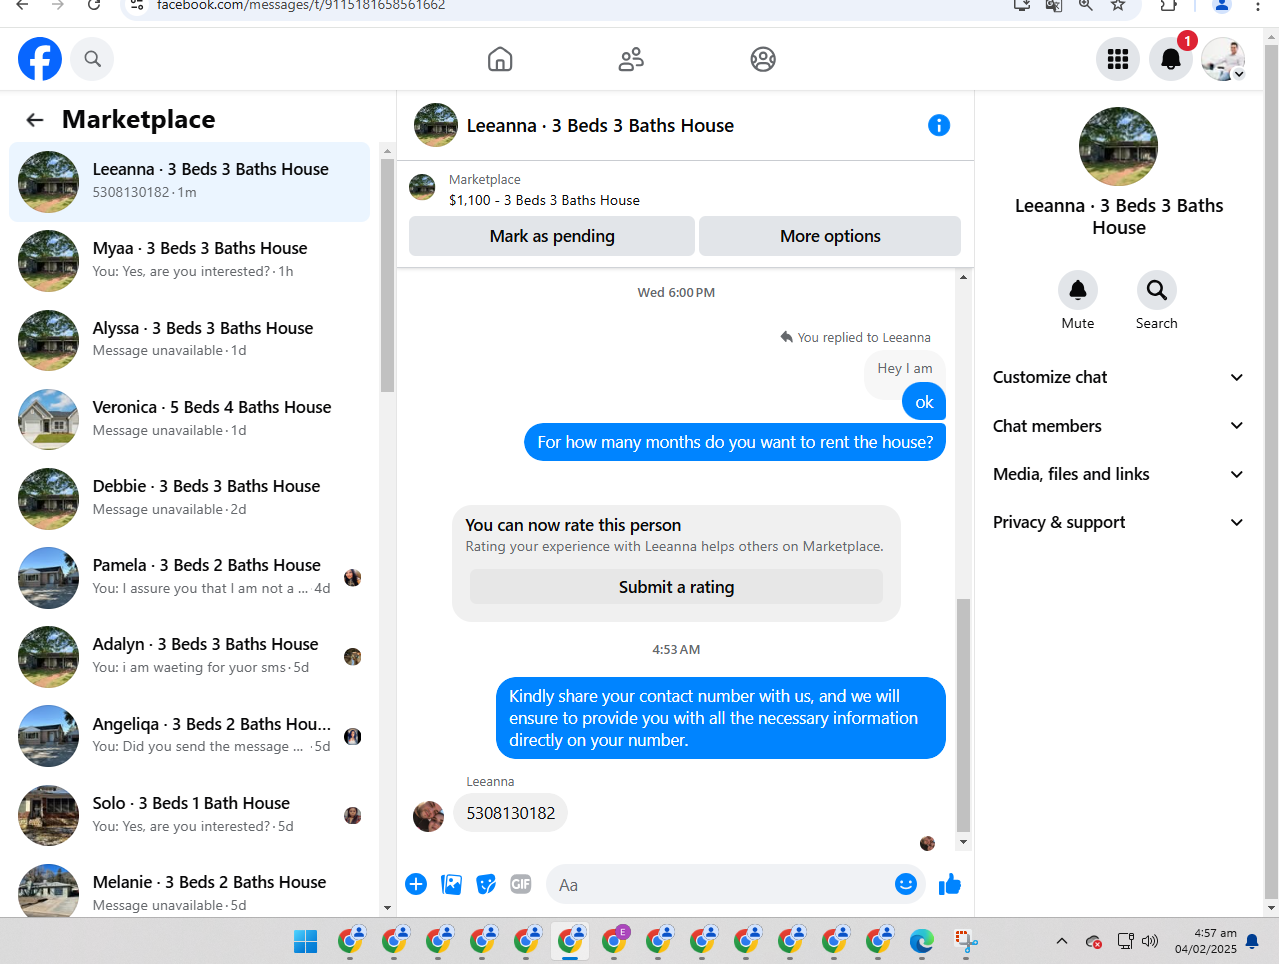1279x964 pixels.
Task: Open Microsoft Edge from the taskbar
Action: [x=922, y=941]
